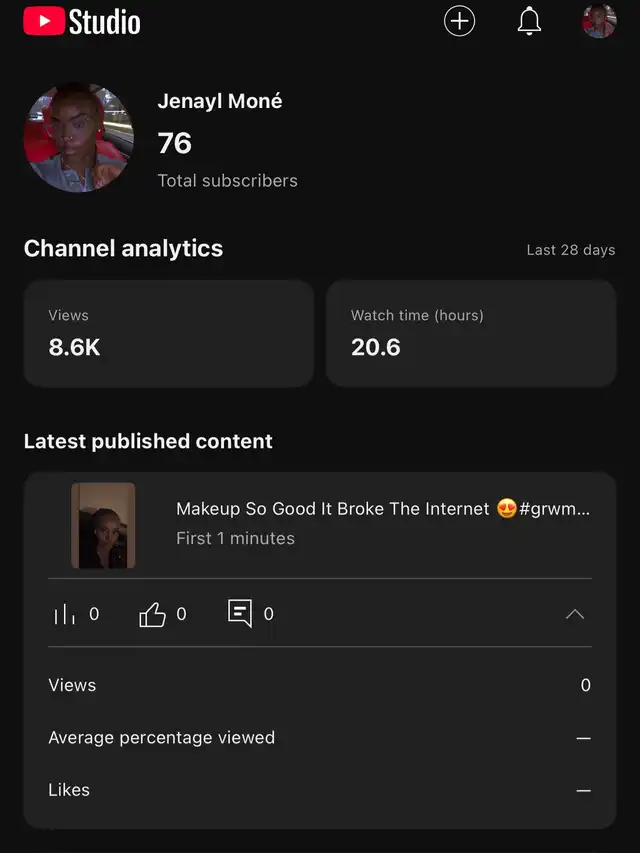Tap the Makeup So Good video title
The image size is (640, 853).
click(382, 509)
